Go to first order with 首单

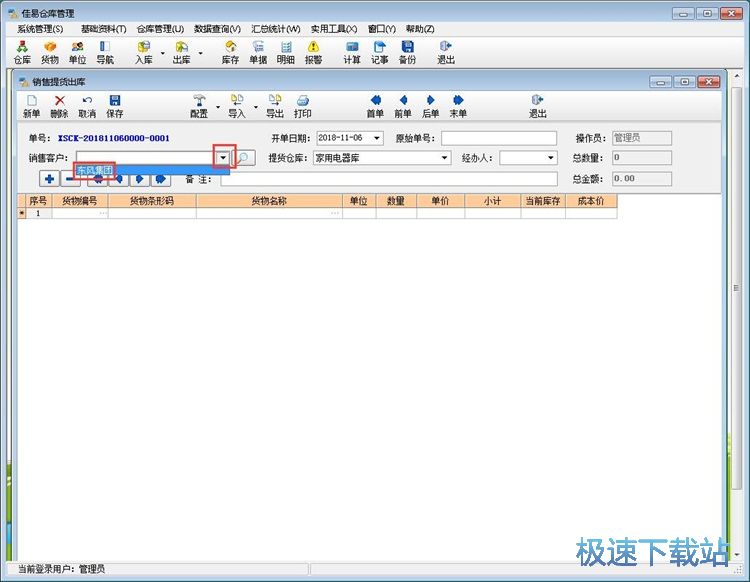click(375, 106)
